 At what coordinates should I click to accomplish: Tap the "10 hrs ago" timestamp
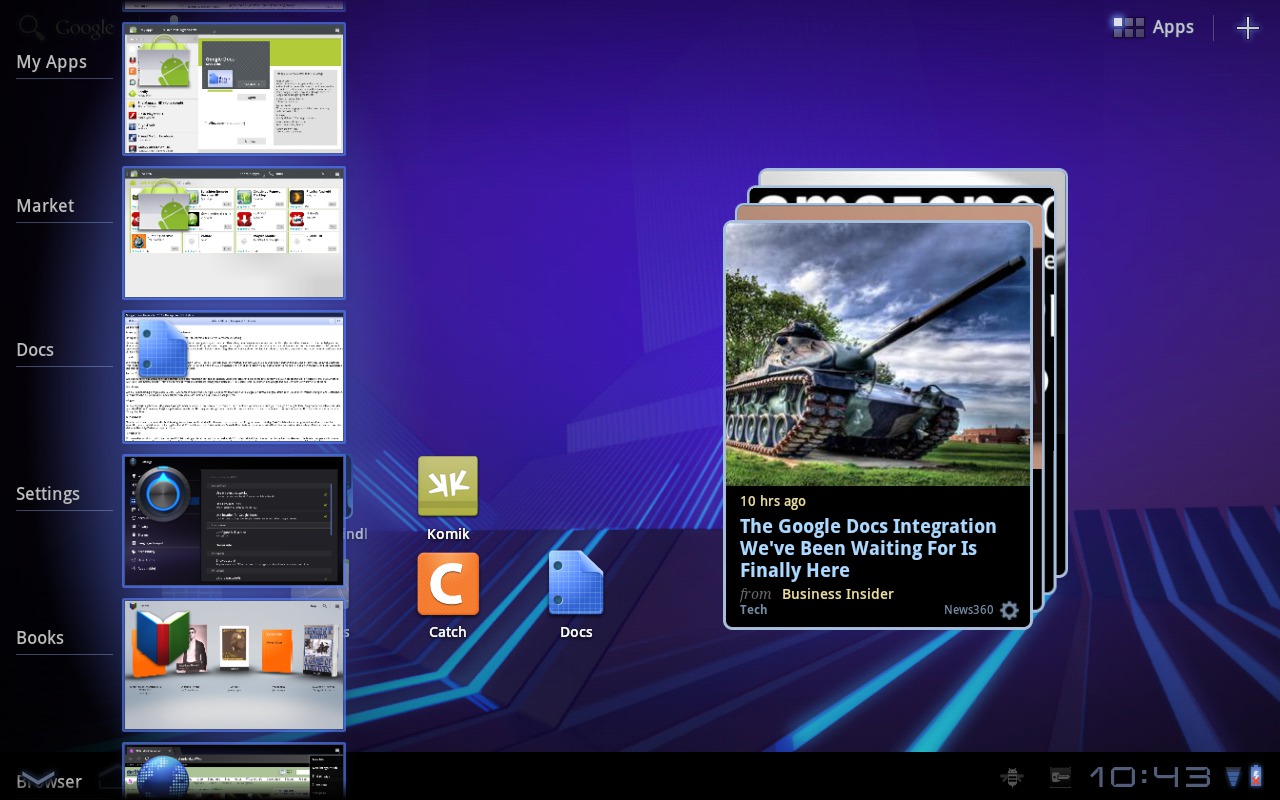click(x=773, y=501)
